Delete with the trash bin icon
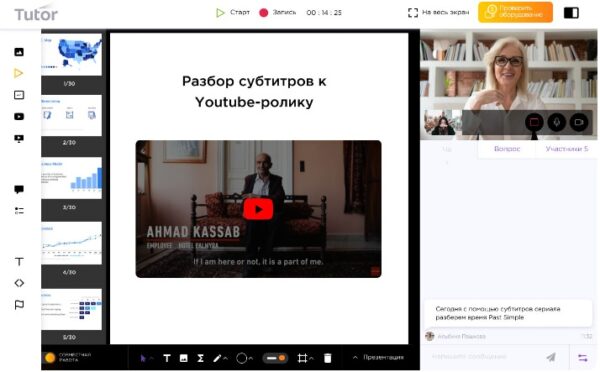Screen dimensions: 600x372 (x=328, y=358)
